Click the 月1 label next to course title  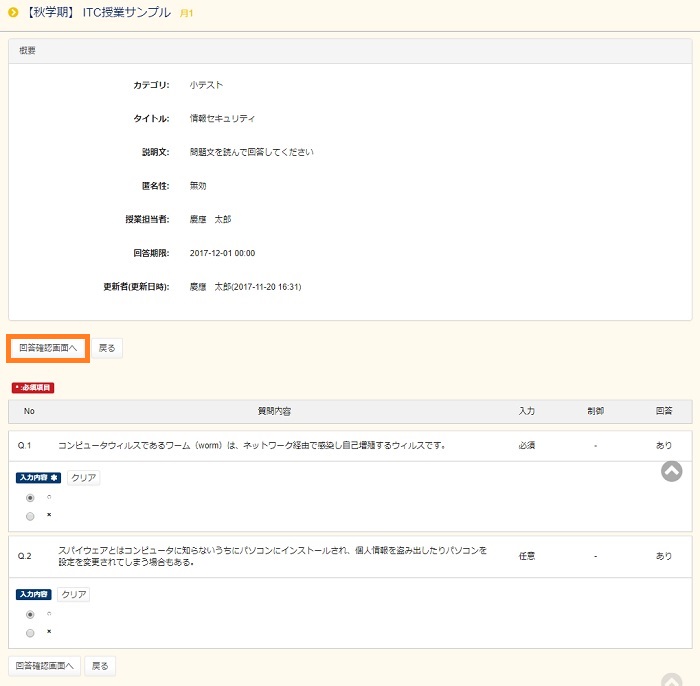click(x=186, y=14)
